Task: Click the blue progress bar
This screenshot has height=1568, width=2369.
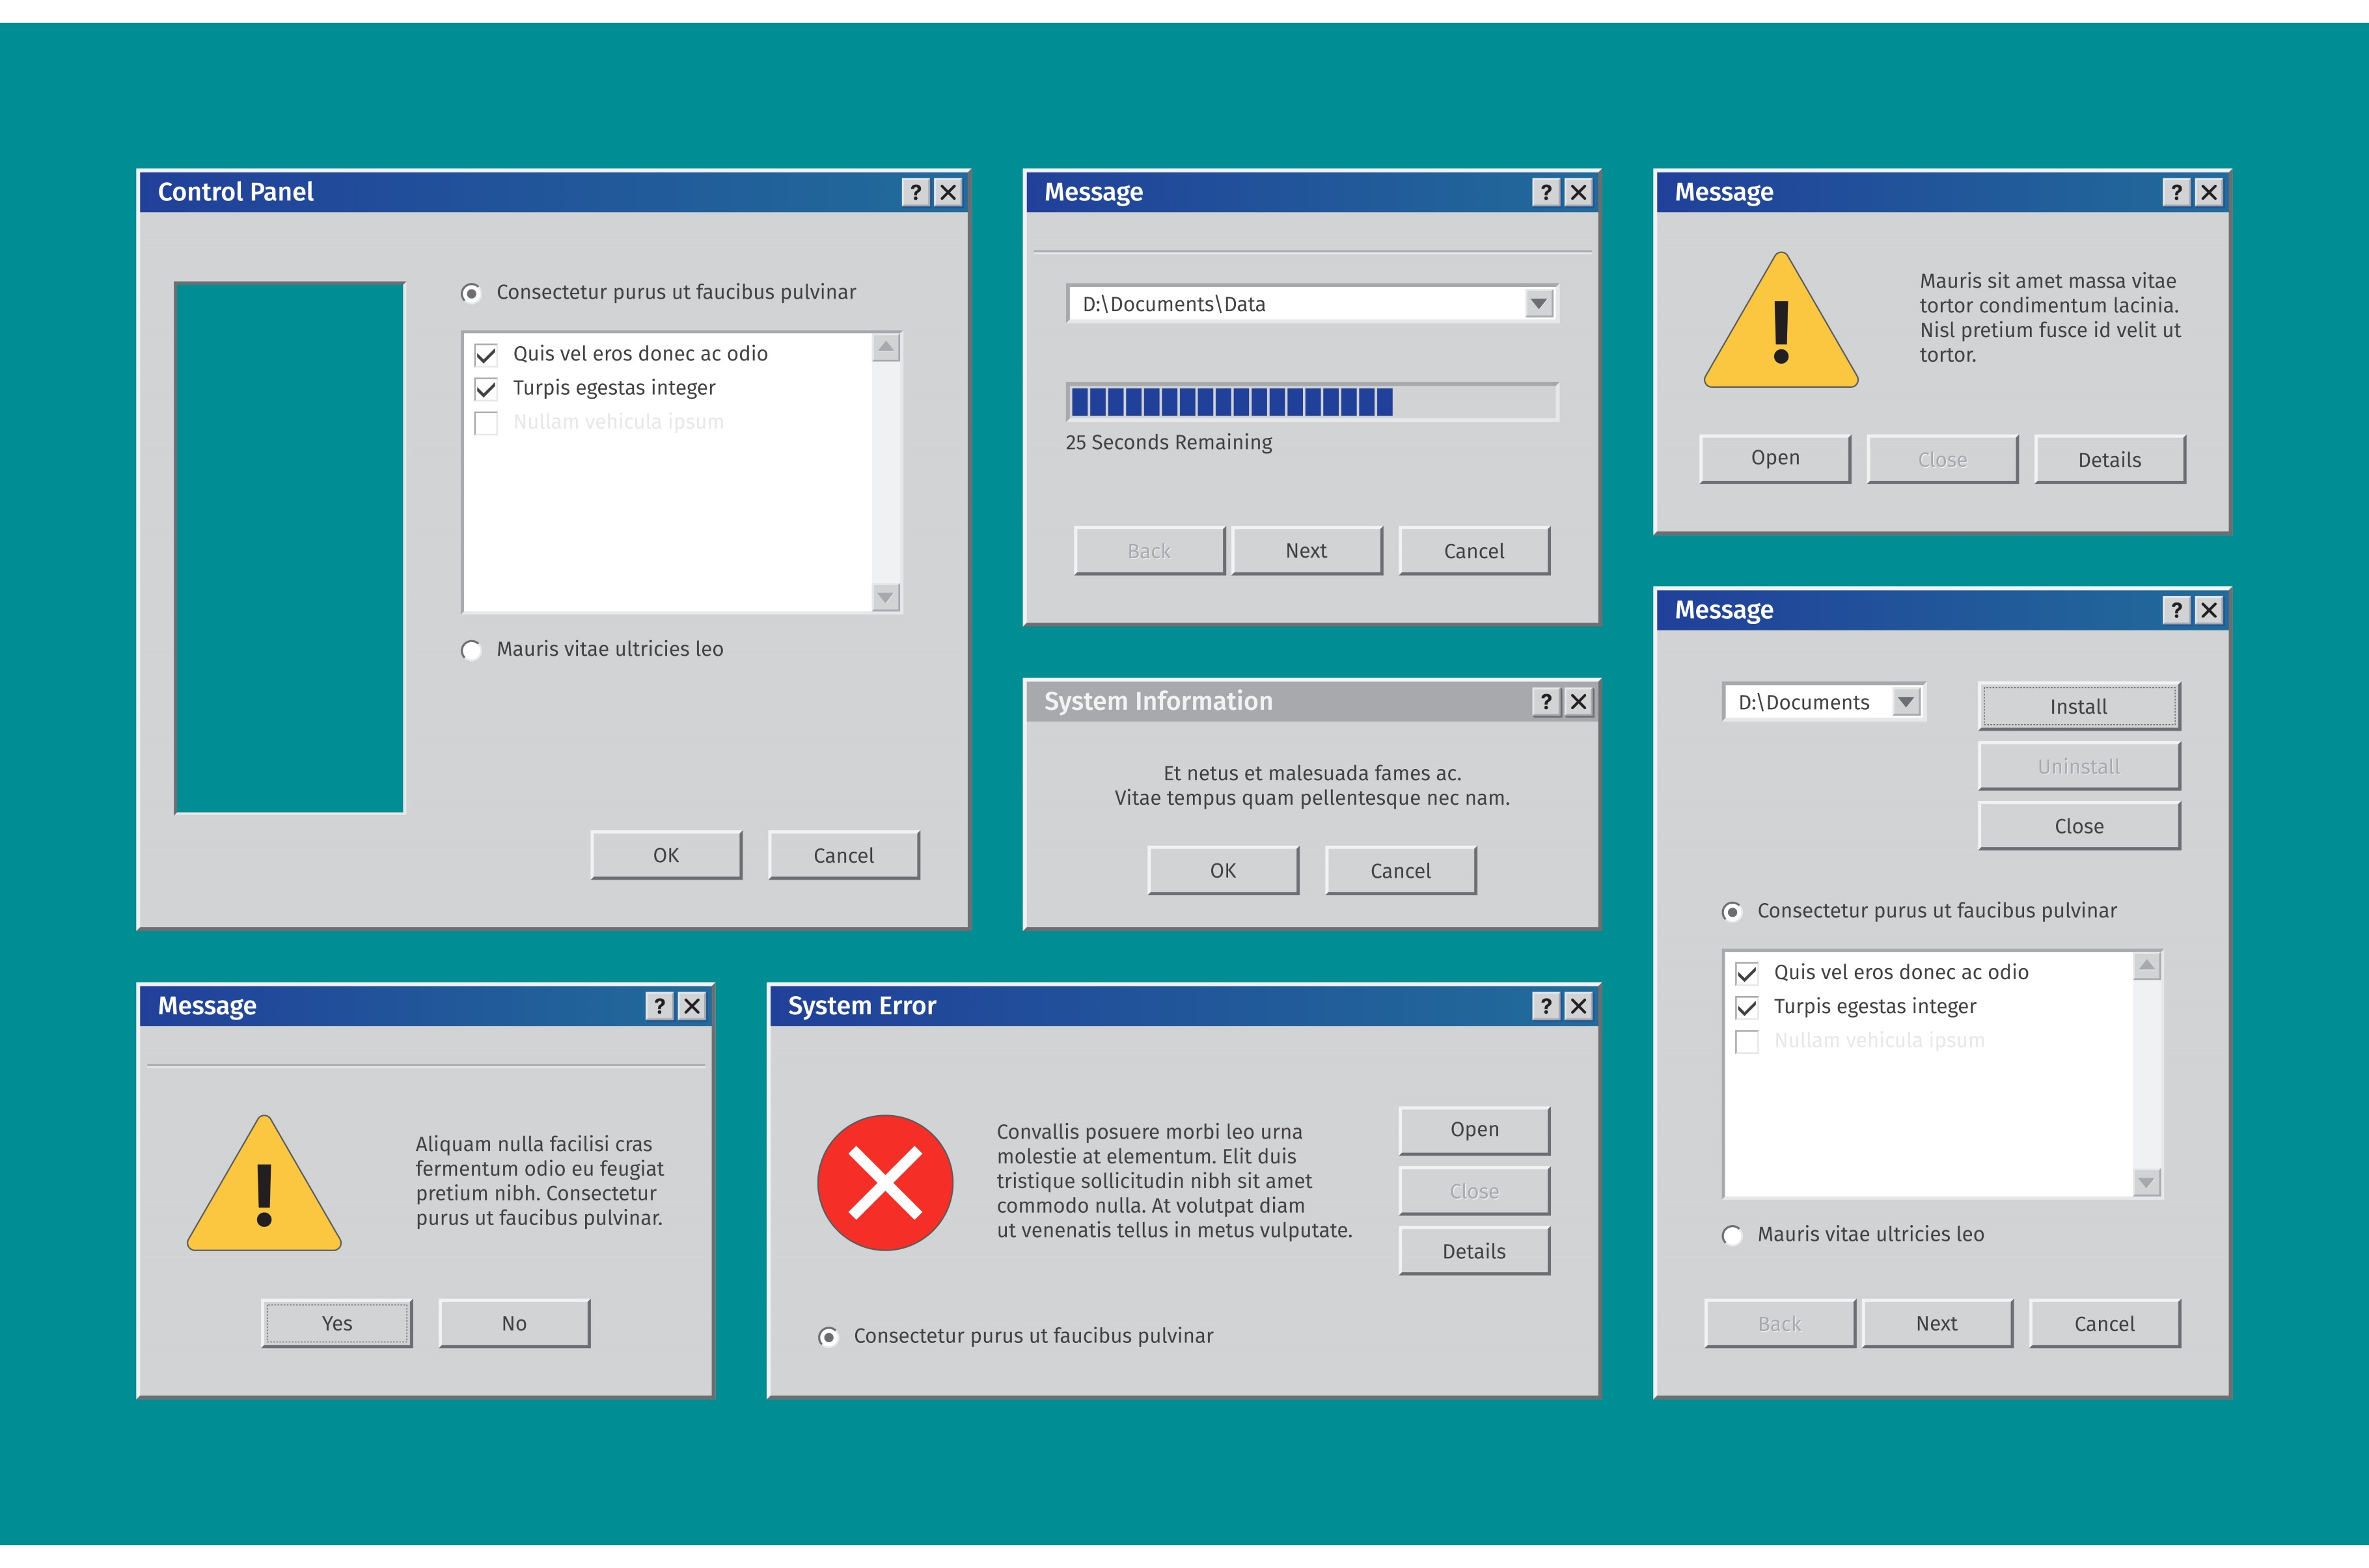Action: point(1231,402)
